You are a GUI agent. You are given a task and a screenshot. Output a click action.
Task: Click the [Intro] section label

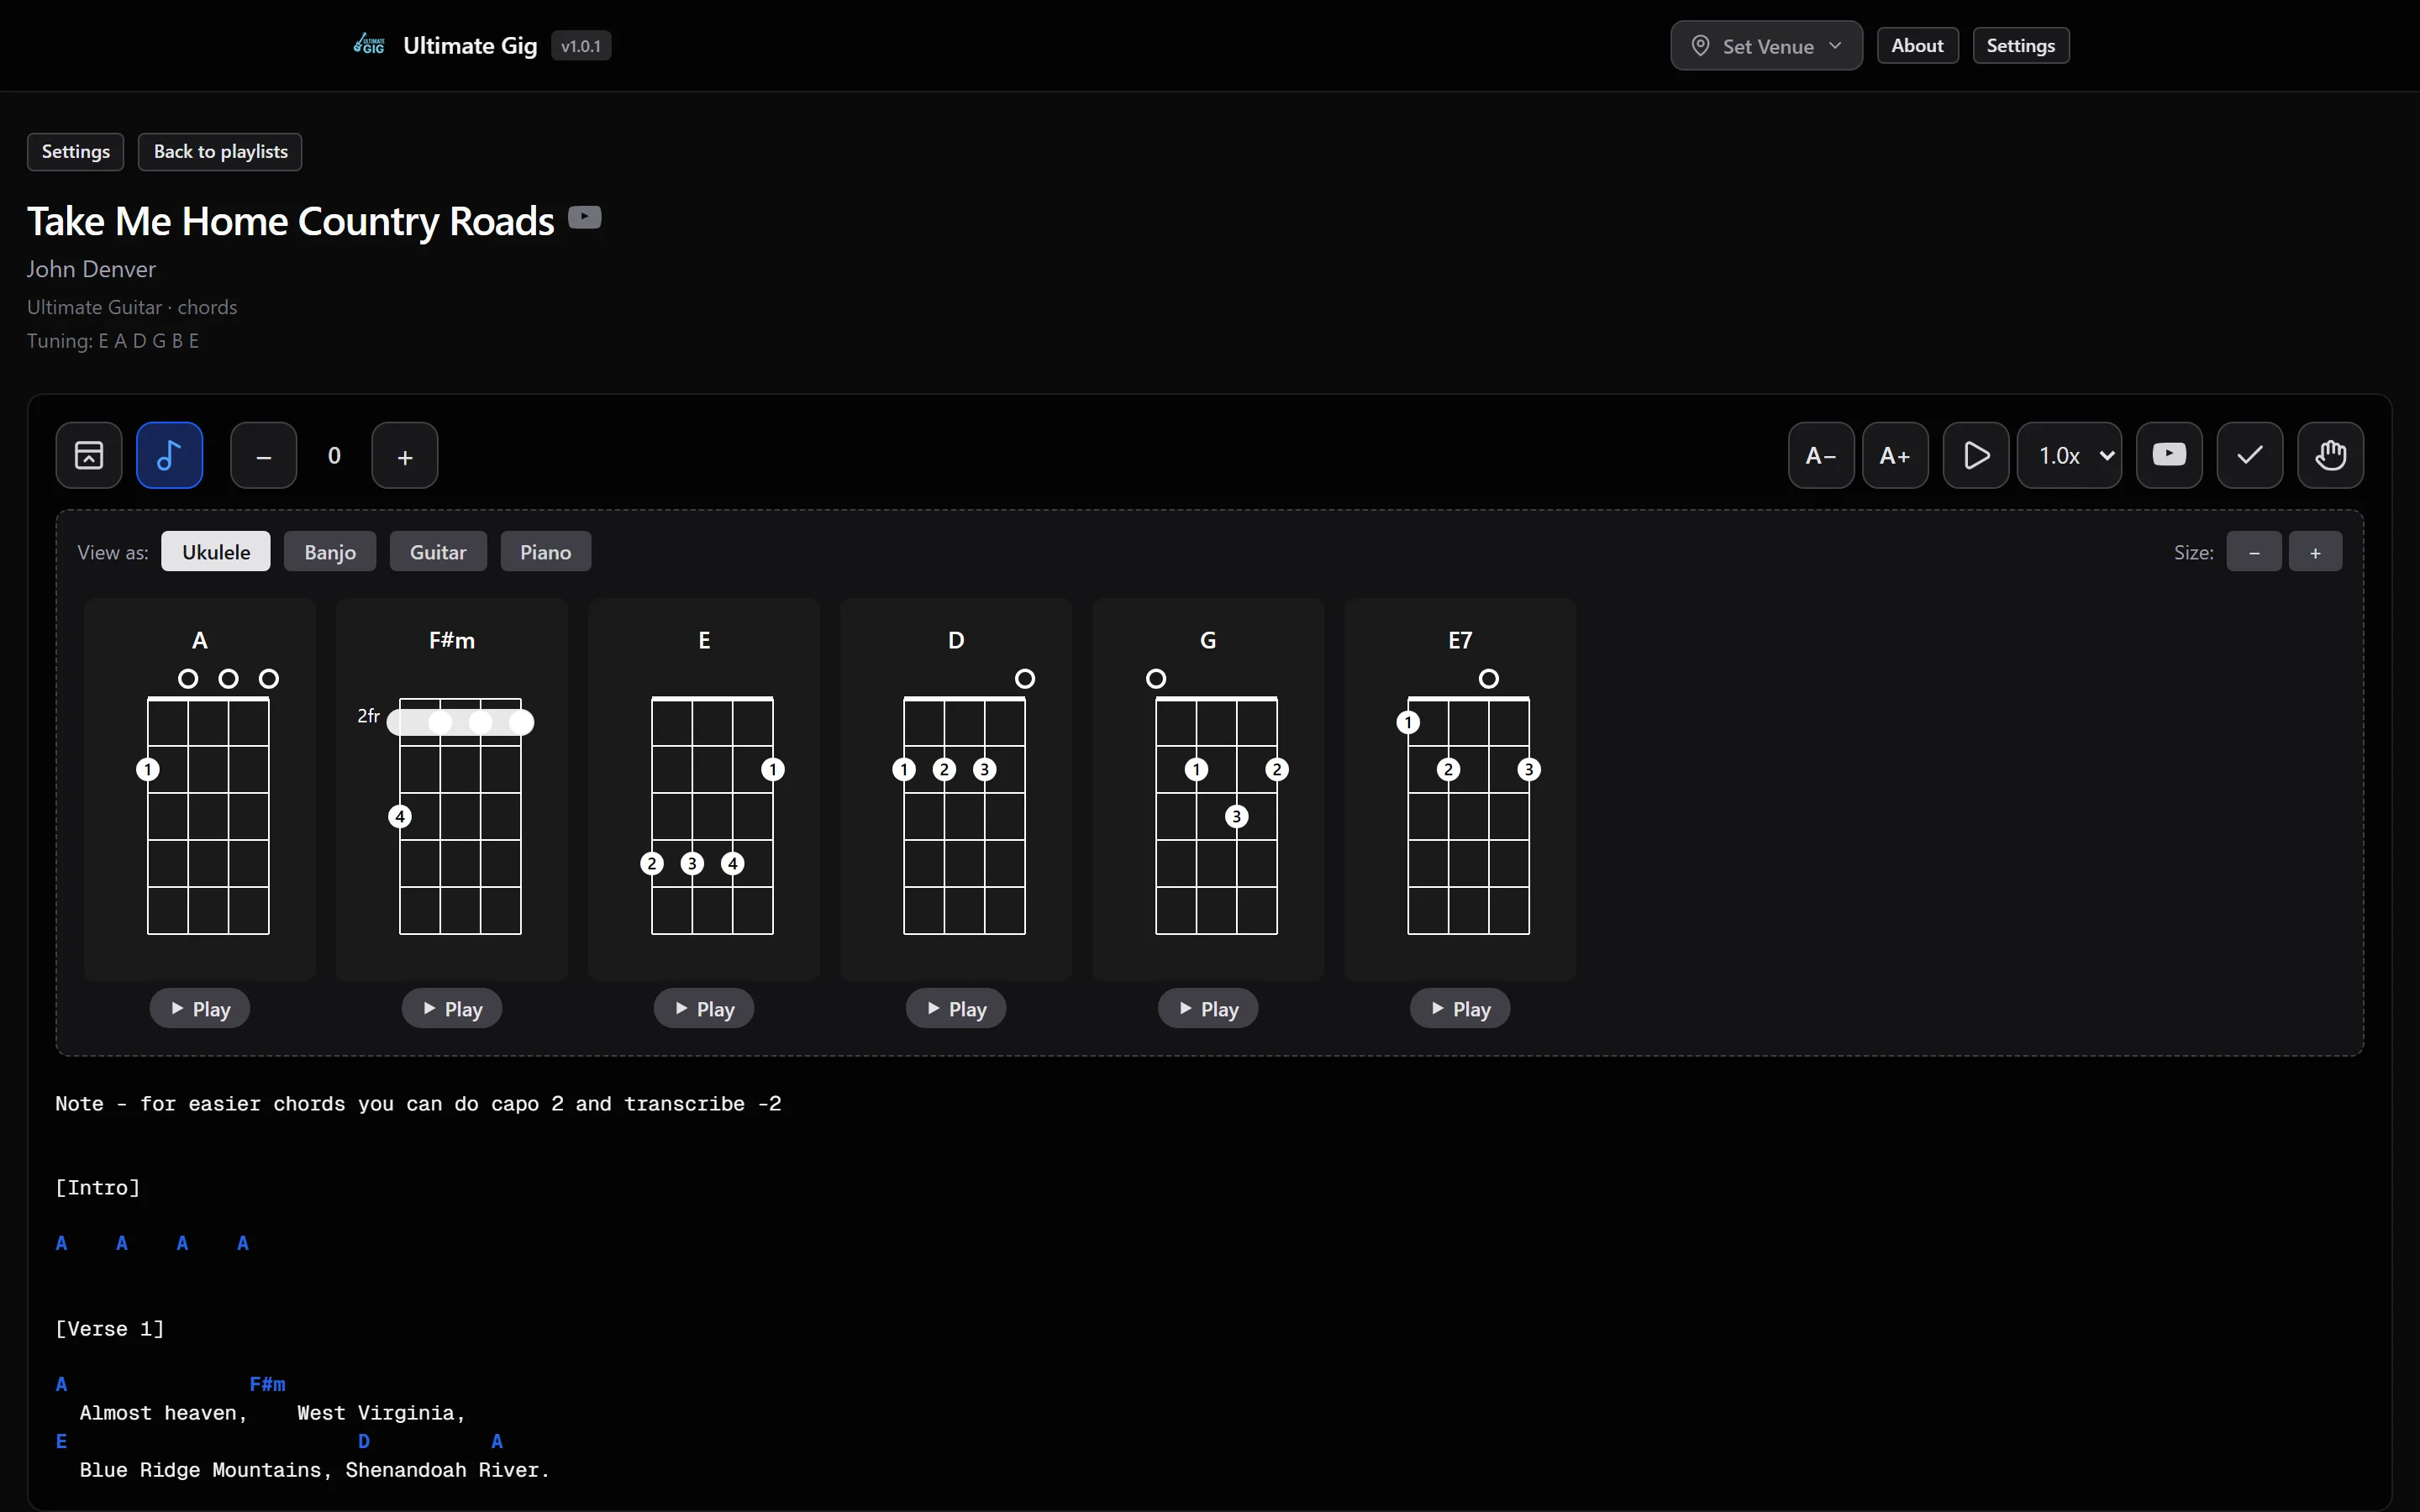98,1187
